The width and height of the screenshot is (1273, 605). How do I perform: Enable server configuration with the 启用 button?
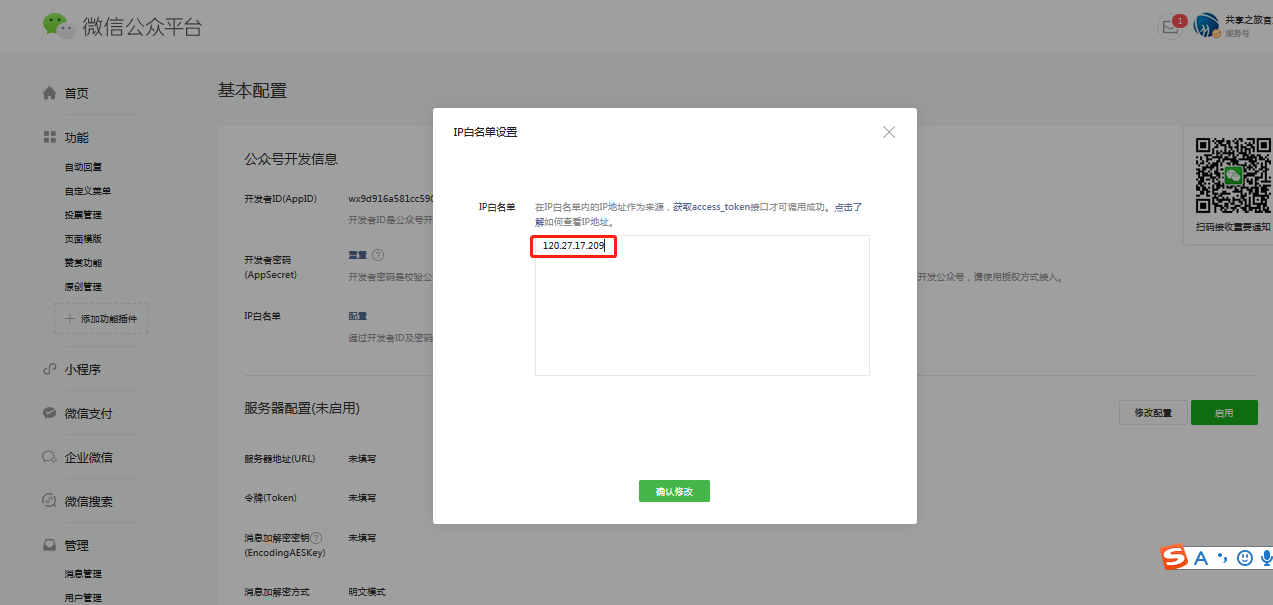click(1224, 412)
